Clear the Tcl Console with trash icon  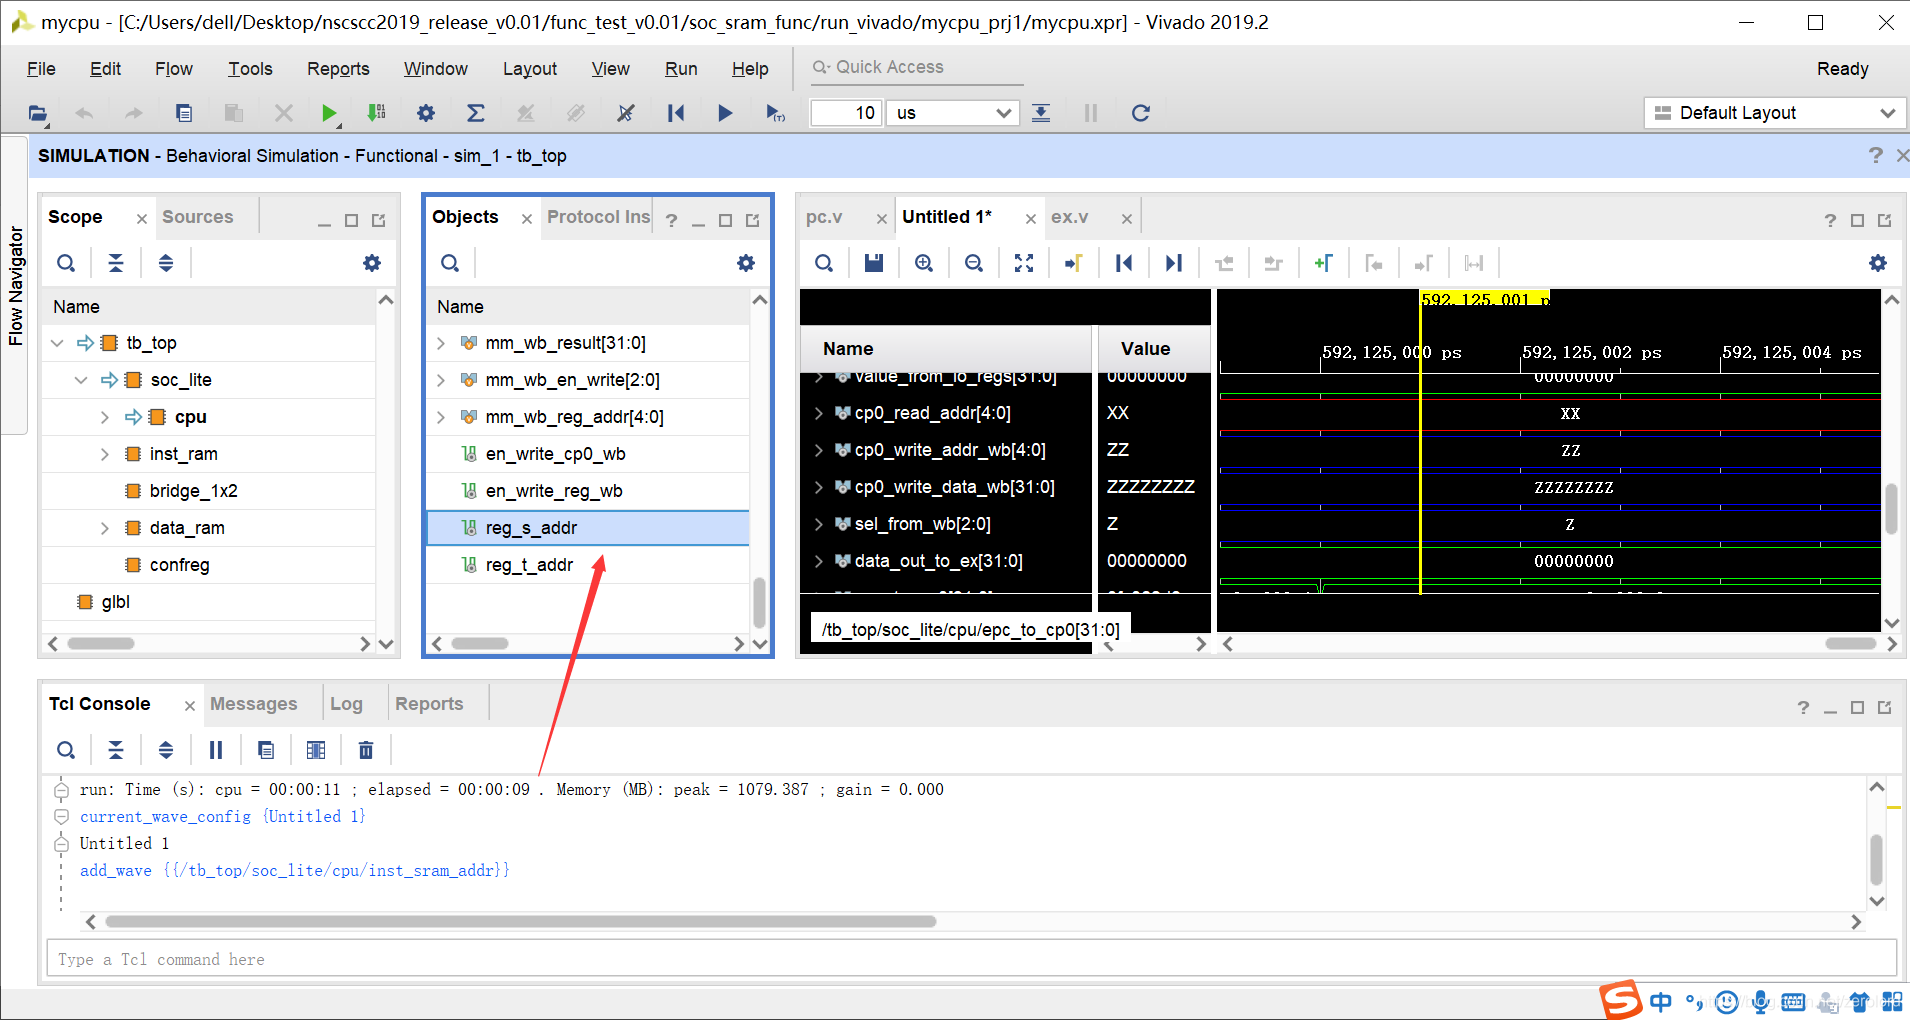[366, 750]
